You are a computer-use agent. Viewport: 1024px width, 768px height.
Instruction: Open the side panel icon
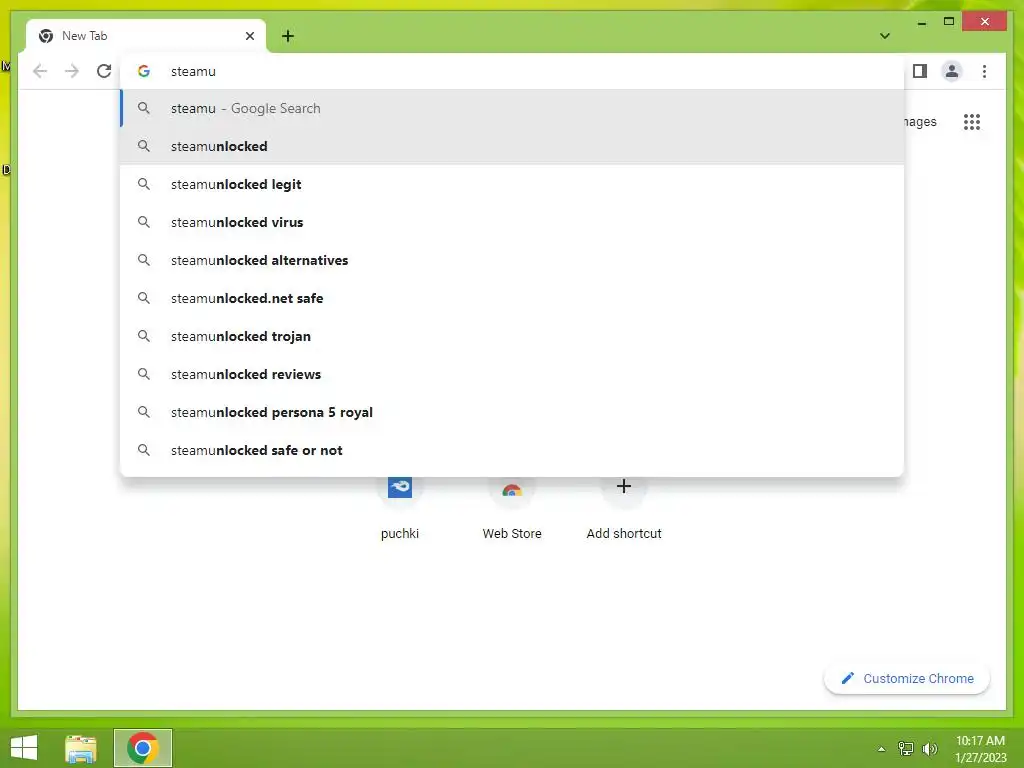[x=920, y=71]
